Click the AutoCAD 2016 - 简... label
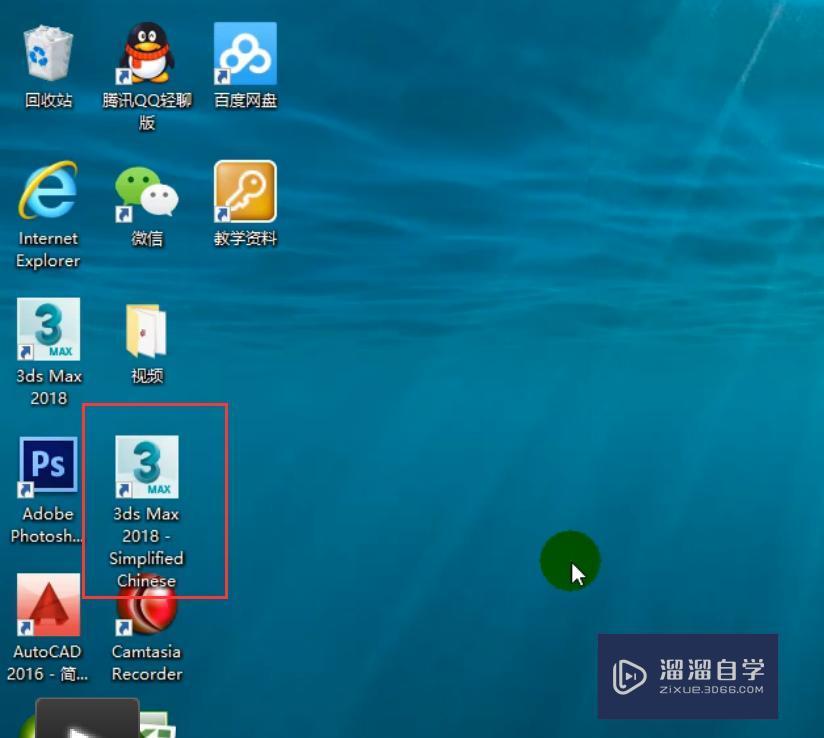Screen dimensions: 824x738 click(47, 662)
